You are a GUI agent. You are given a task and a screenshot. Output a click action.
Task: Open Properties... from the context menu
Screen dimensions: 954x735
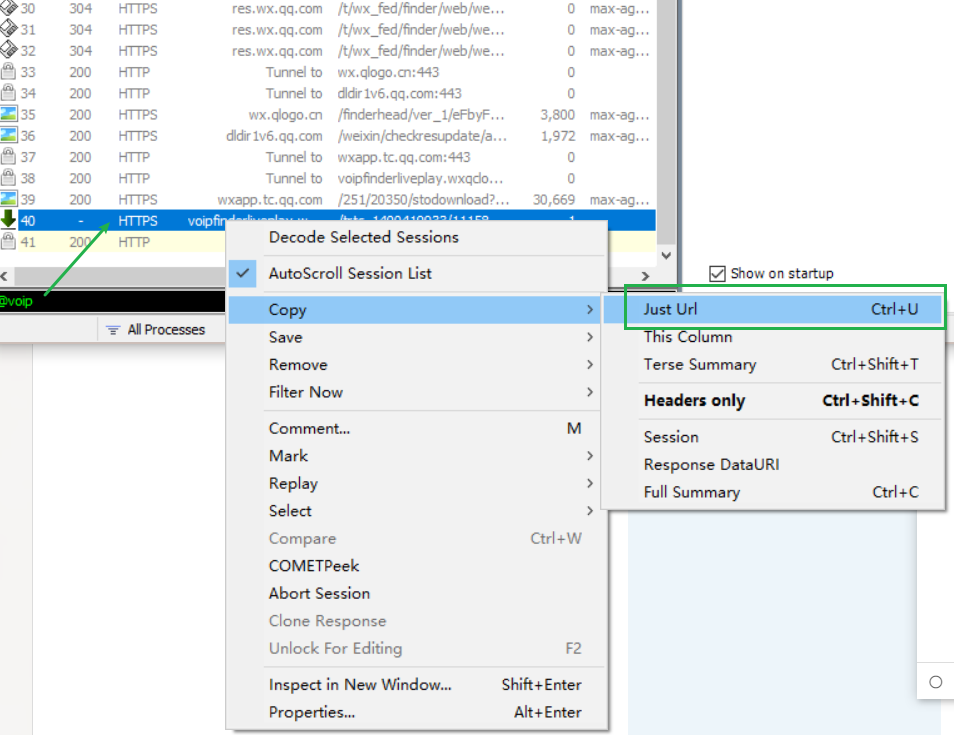[312, 713]
